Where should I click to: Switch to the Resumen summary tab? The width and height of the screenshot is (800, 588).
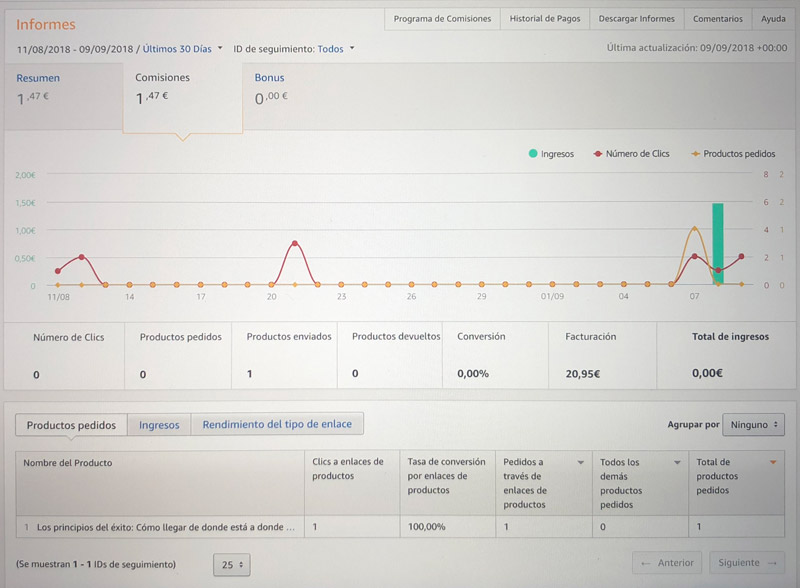38,78
